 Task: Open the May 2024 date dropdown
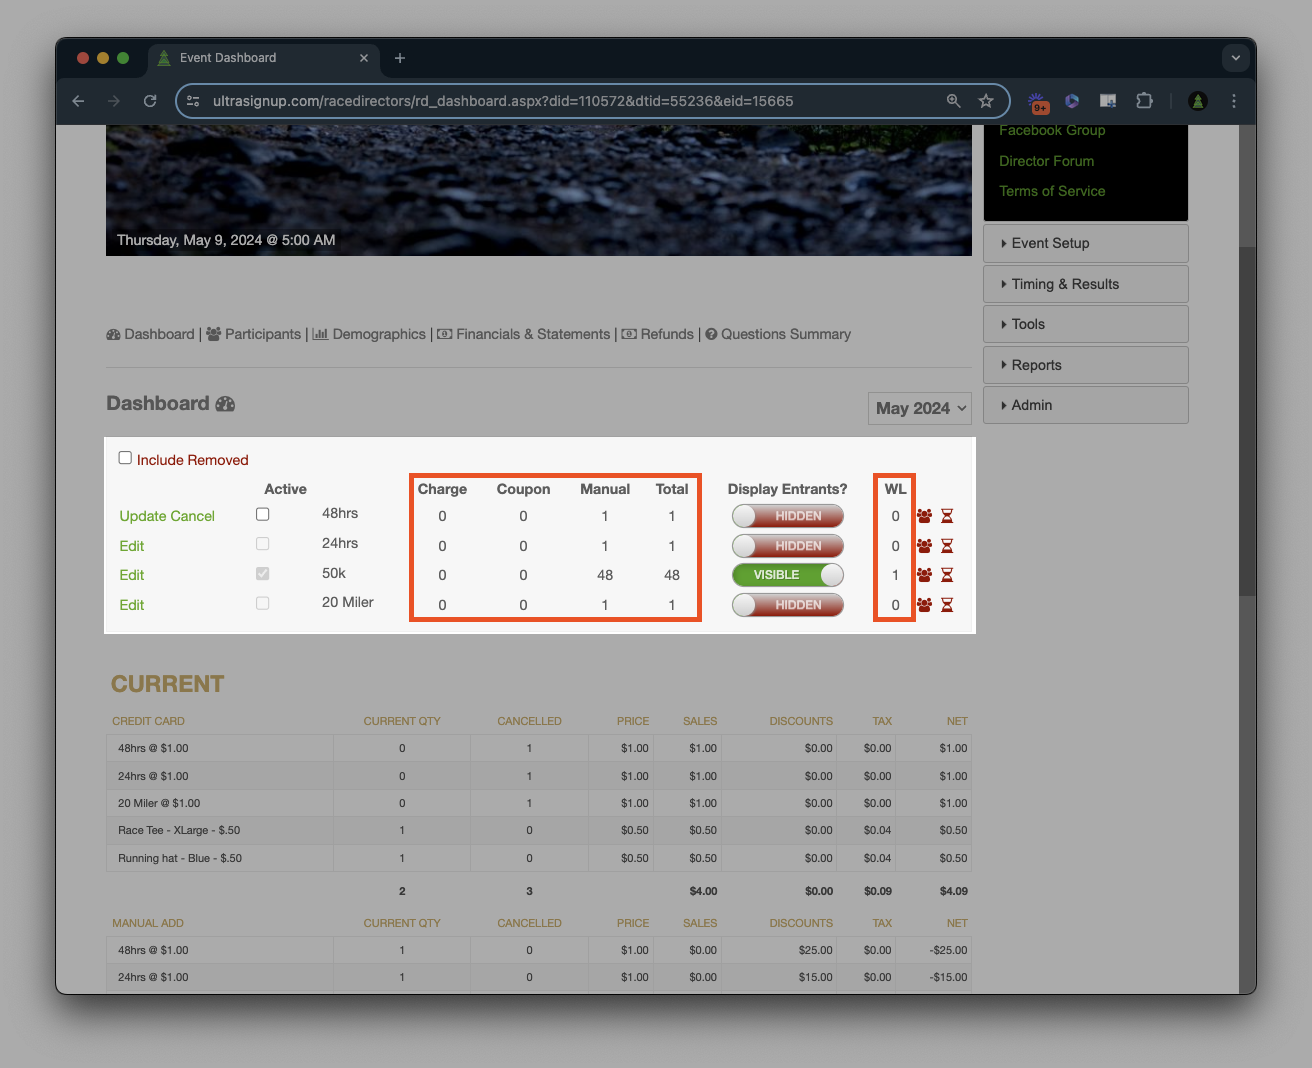(x=920, y=408)
